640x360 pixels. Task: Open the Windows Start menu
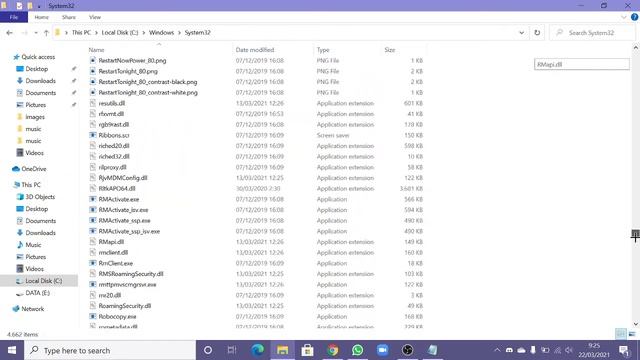12,350
